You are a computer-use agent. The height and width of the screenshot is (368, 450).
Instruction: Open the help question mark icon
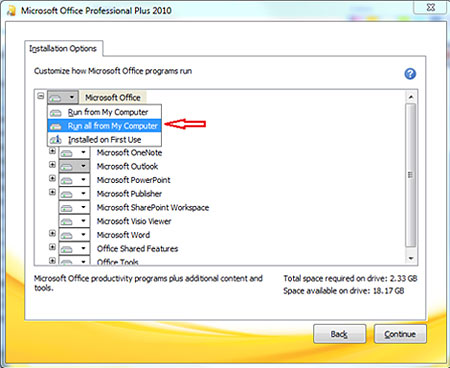point(410,74)
